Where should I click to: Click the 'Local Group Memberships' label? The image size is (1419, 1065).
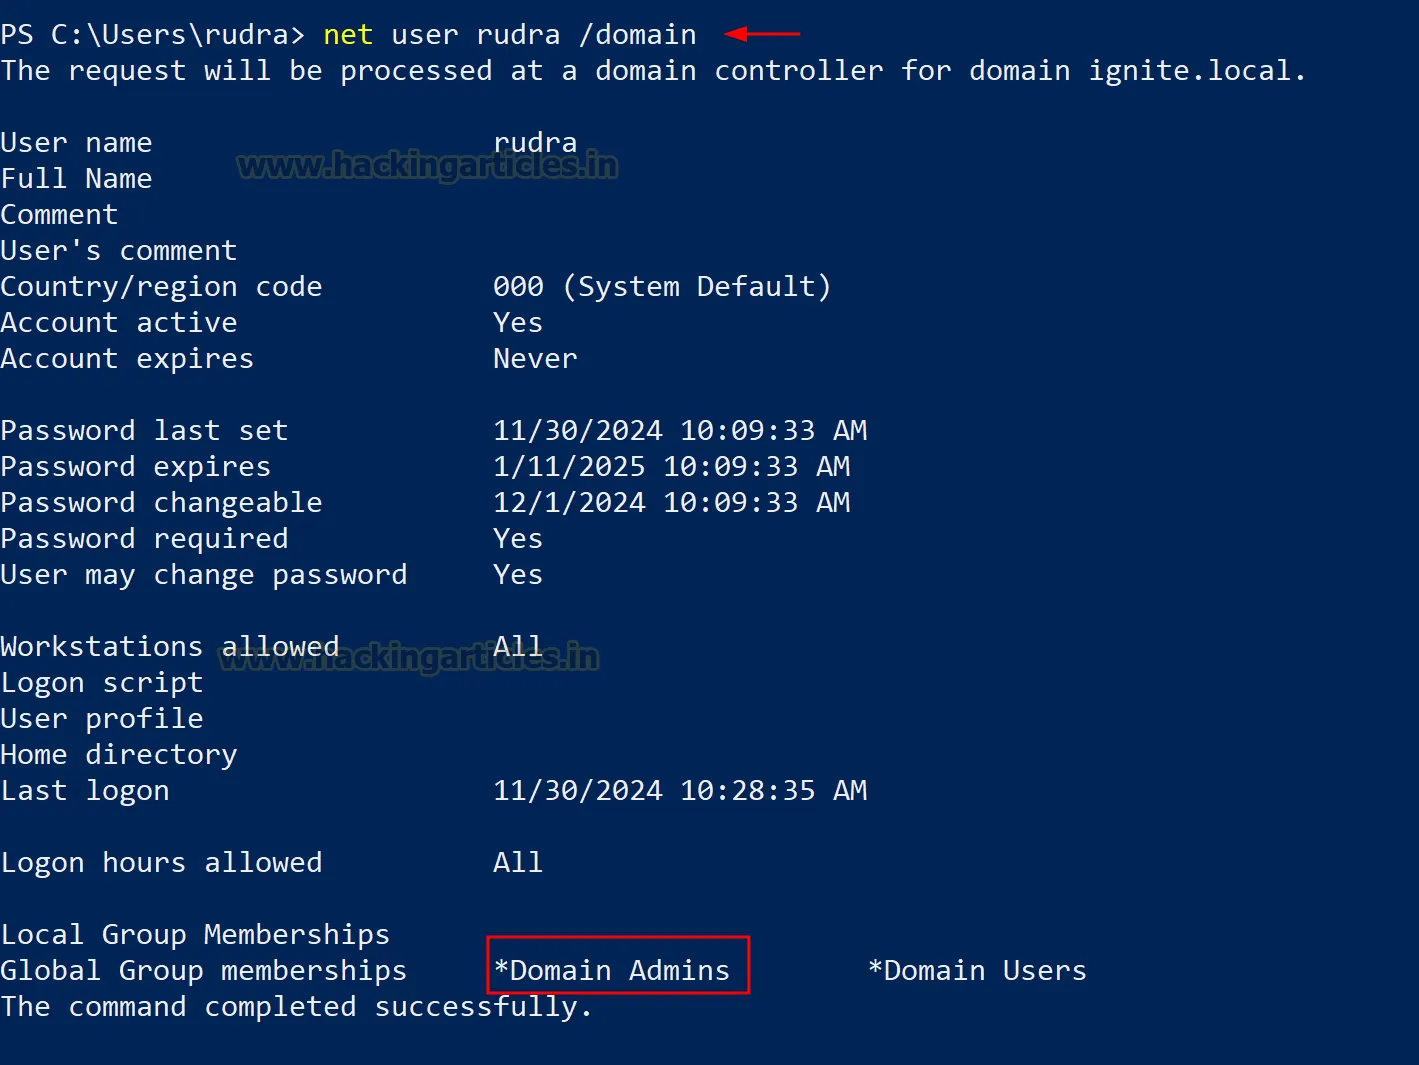pos(195,935)
